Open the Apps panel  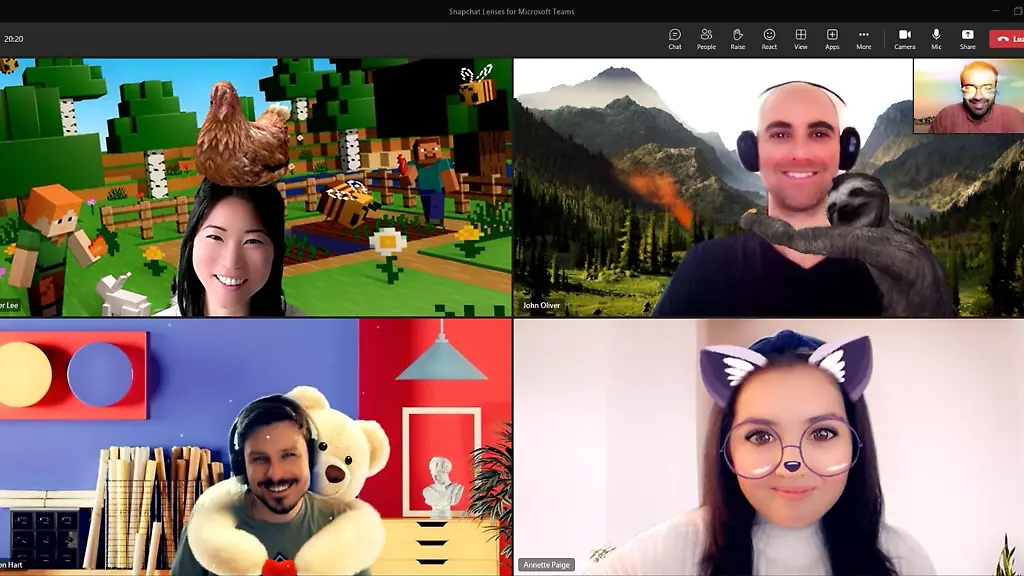(x=831, y=38)
